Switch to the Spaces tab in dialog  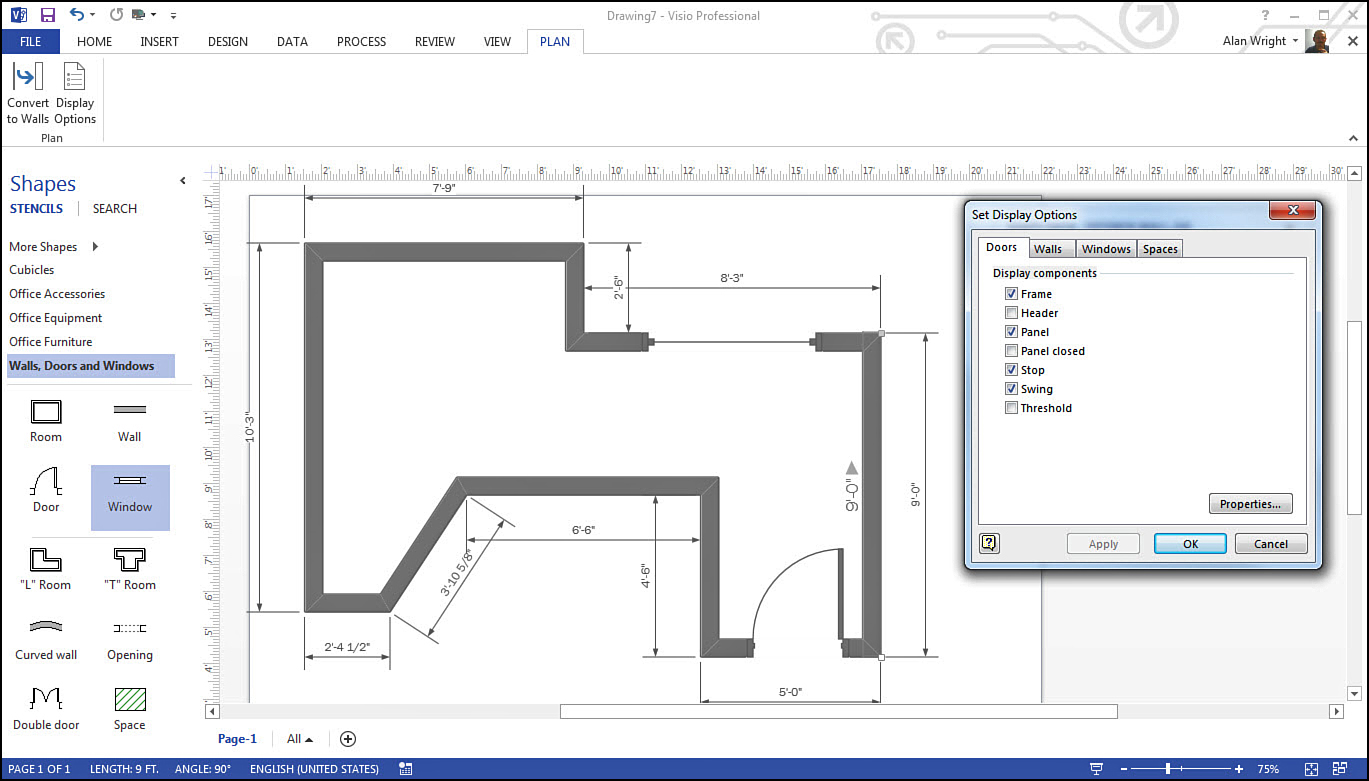(x=1160, y=249)
